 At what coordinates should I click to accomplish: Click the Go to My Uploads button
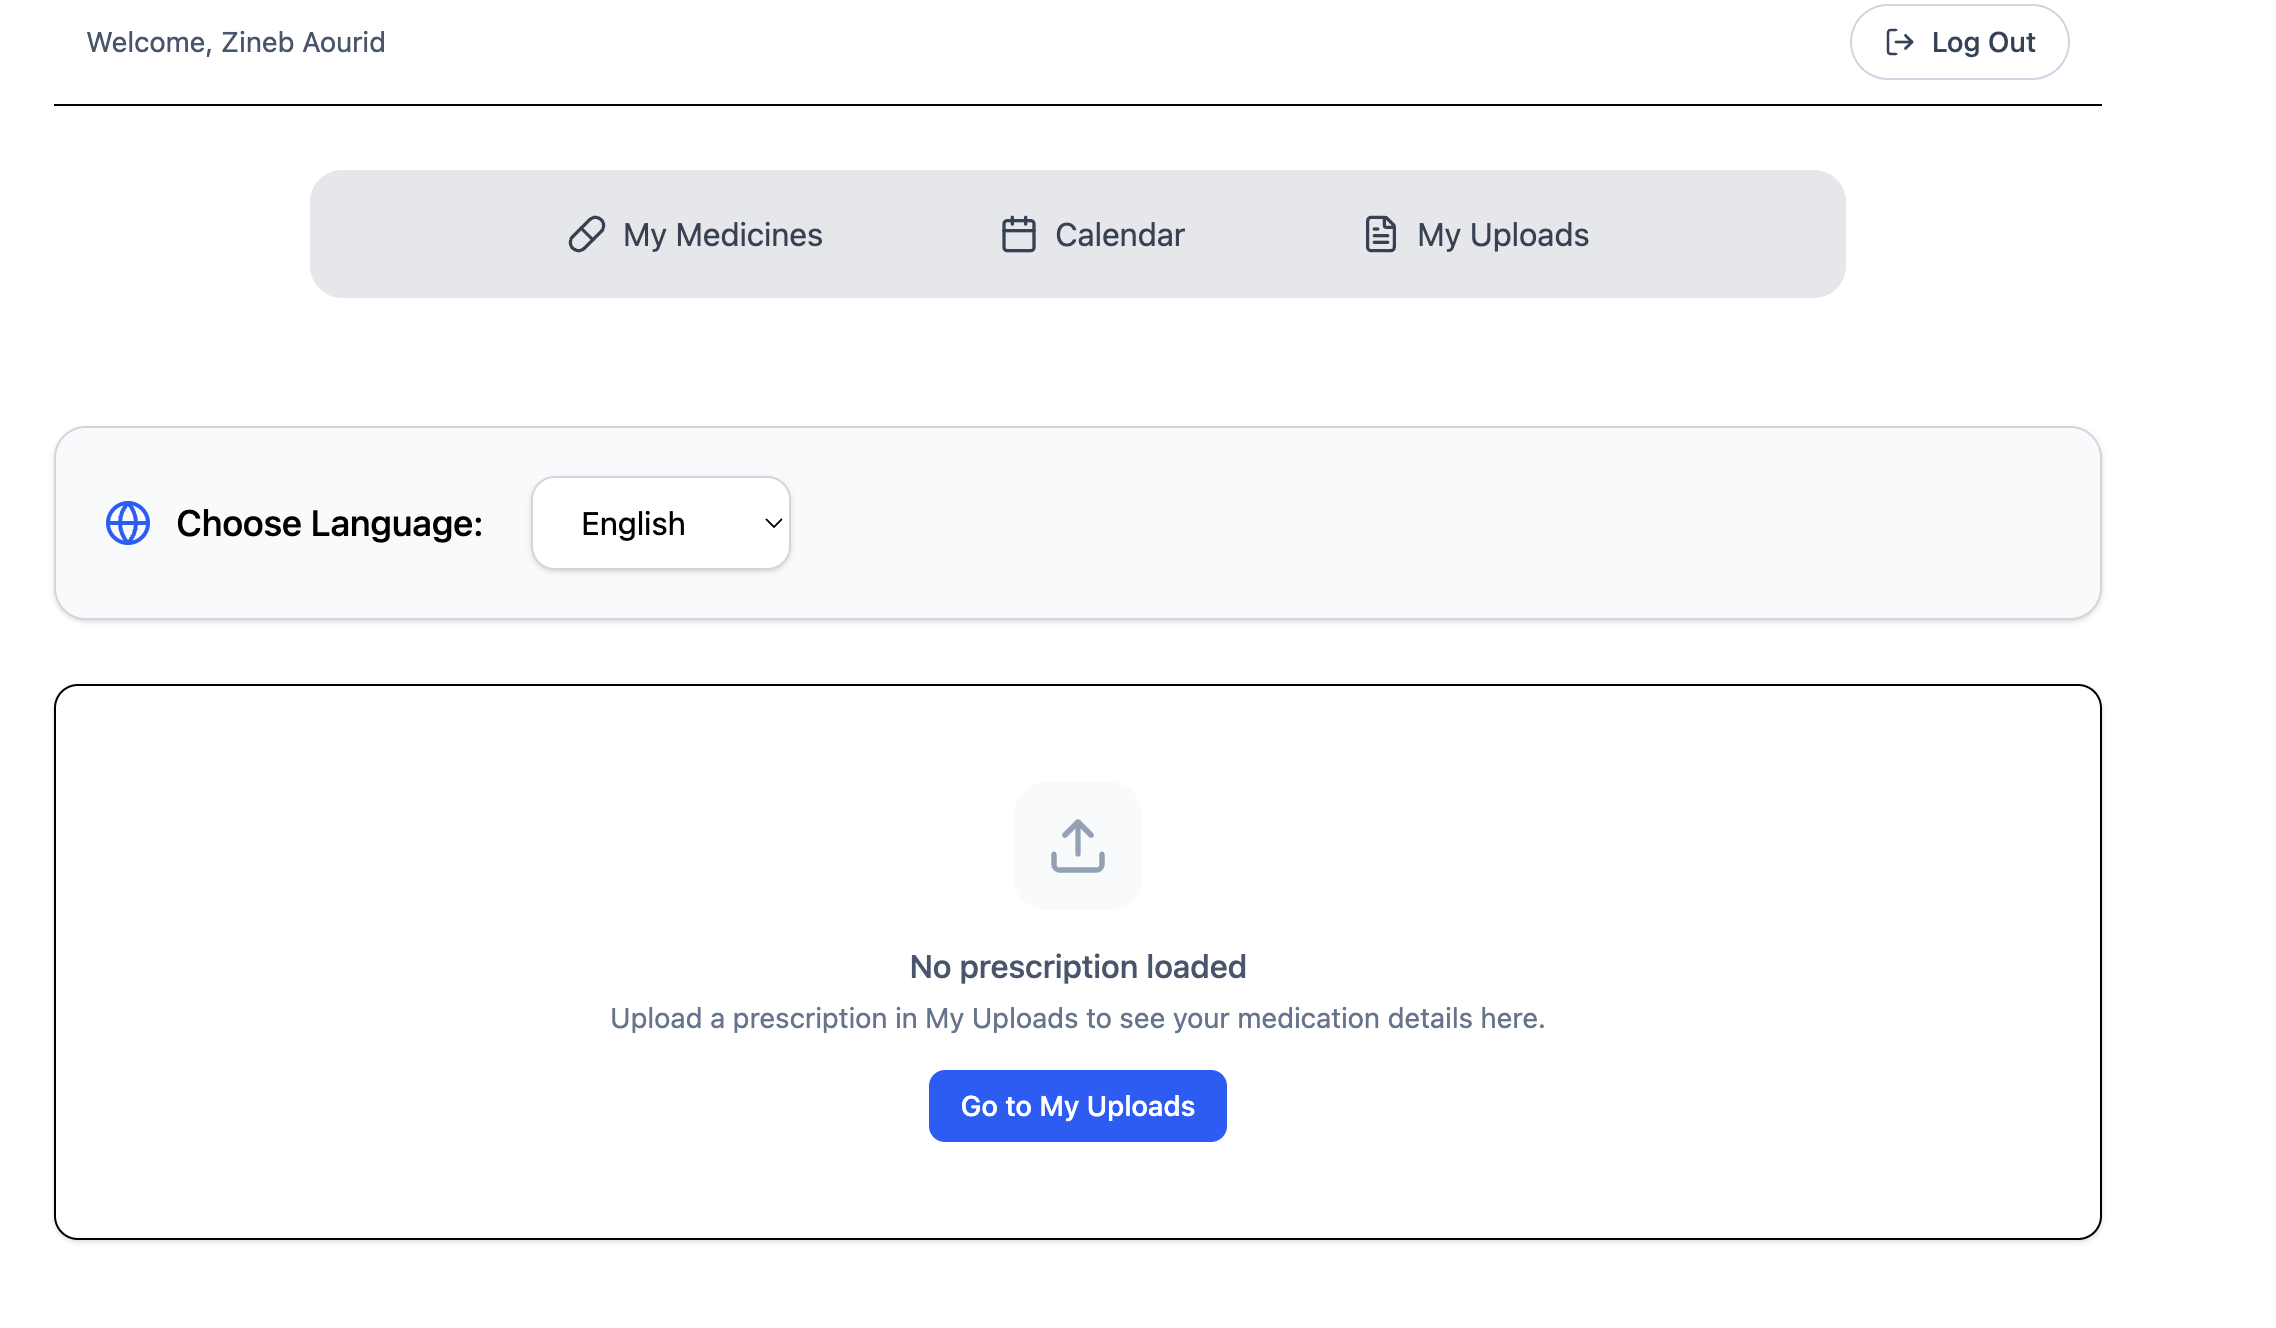pyautogui.click(x=1077, y=1106)
